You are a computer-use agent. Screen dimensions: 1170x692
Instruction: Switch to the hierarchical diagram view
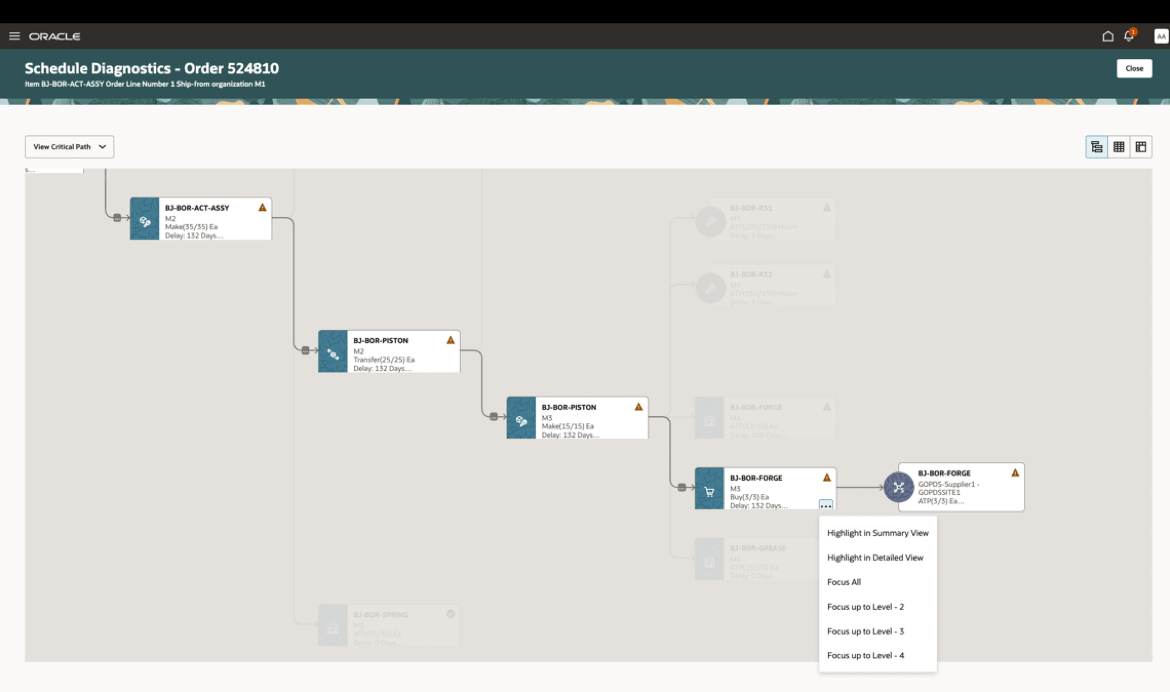1096,146
